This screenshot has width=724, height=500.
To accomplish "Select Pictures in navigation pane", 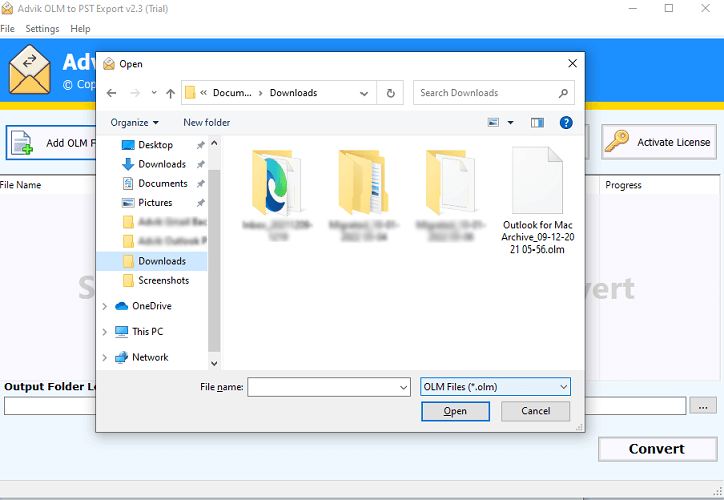I will click(x=155, y=203).
